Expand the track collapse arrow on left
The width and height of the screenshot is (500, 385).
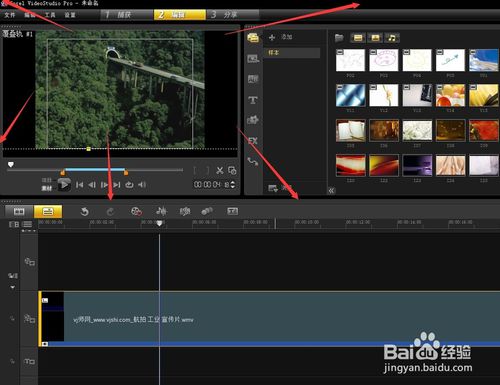13,287
